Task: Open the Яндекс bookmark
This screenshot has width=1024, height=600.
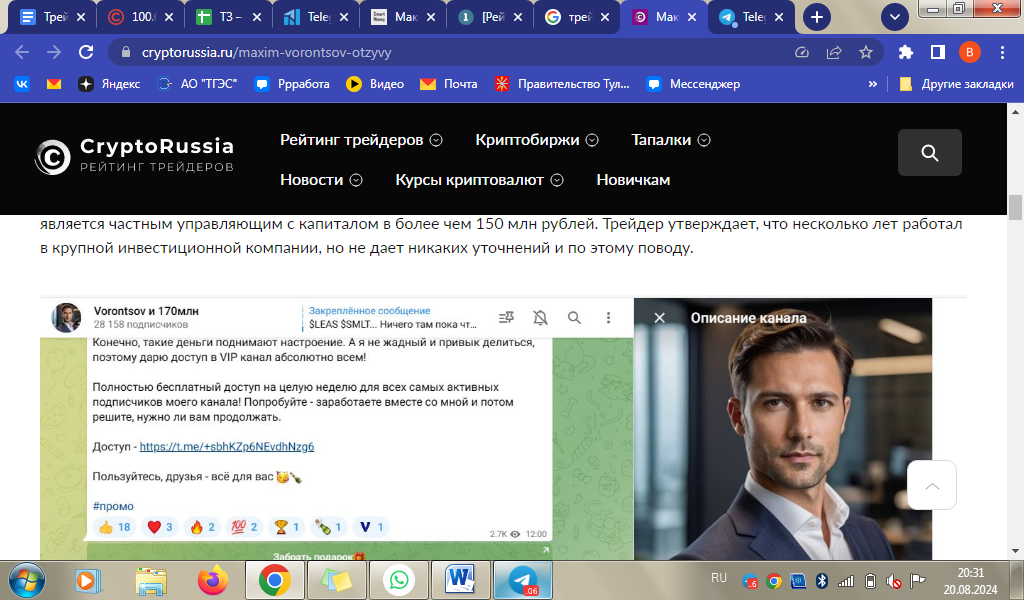Action: 109,84
